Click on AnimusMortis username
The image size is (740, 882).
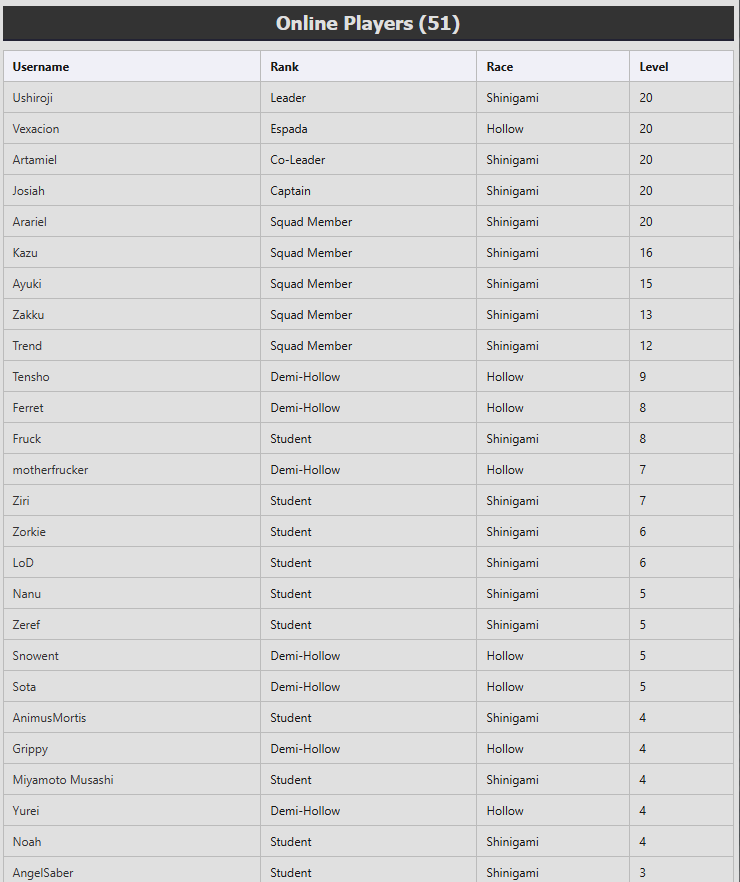(49, 718)
